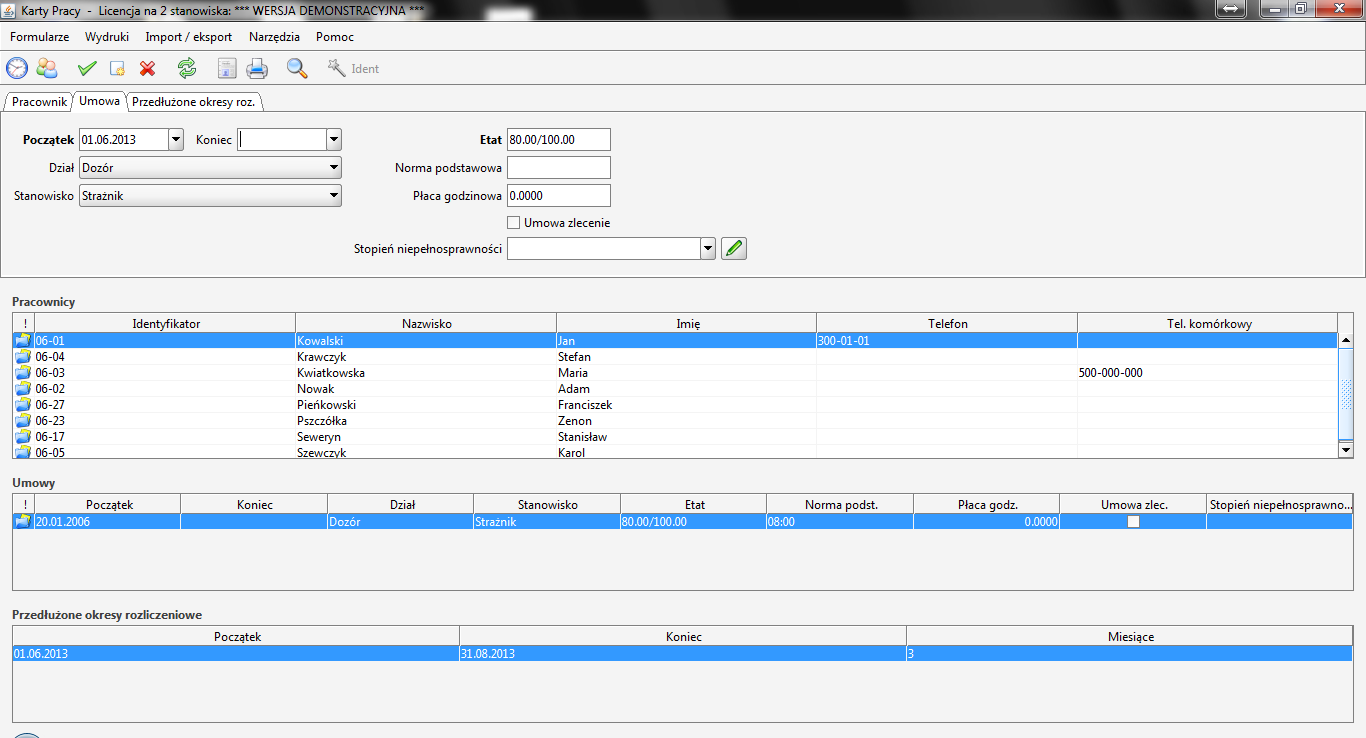Click the Norma podstawowa input field
Viewport: 1366px width, 738px height.
(x=559, y=168)
